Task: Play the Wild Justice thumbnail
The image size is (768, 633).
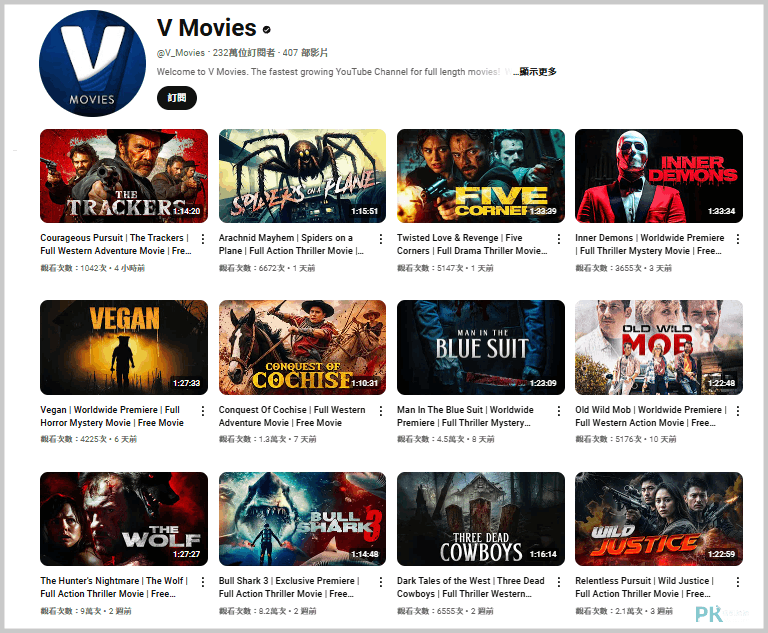Action: (x=659, y=519)
